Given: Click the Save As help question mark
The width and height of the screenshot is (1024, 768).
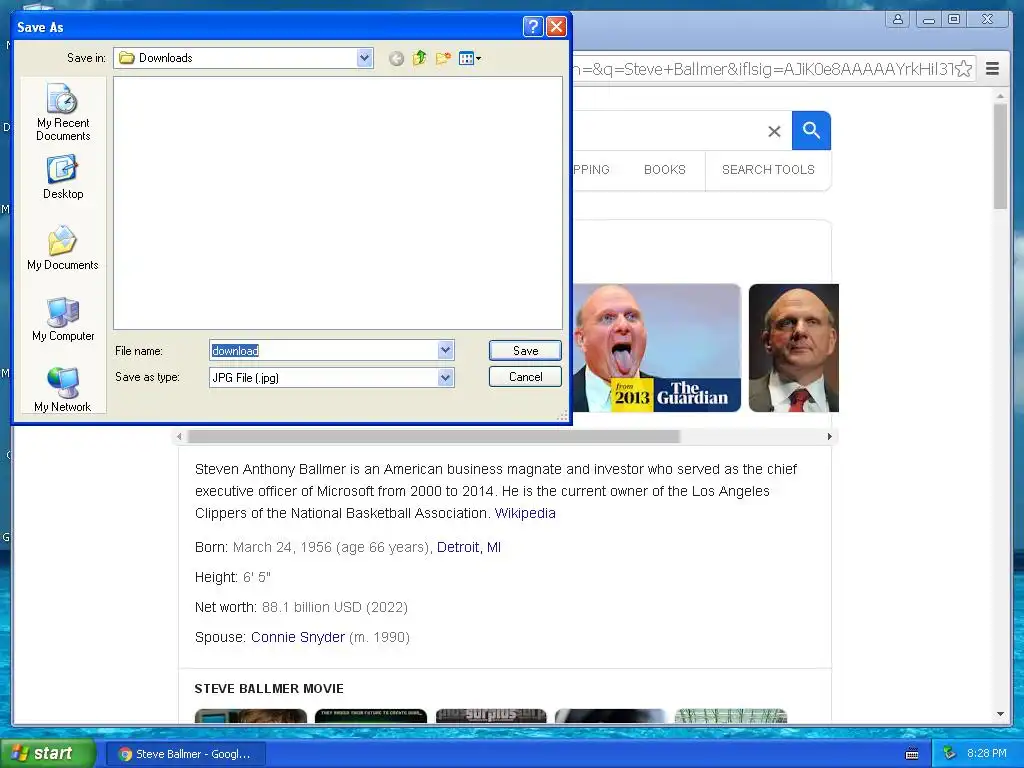Looking at the screenshot, I should pyautogui.click(x=533, y=27).
